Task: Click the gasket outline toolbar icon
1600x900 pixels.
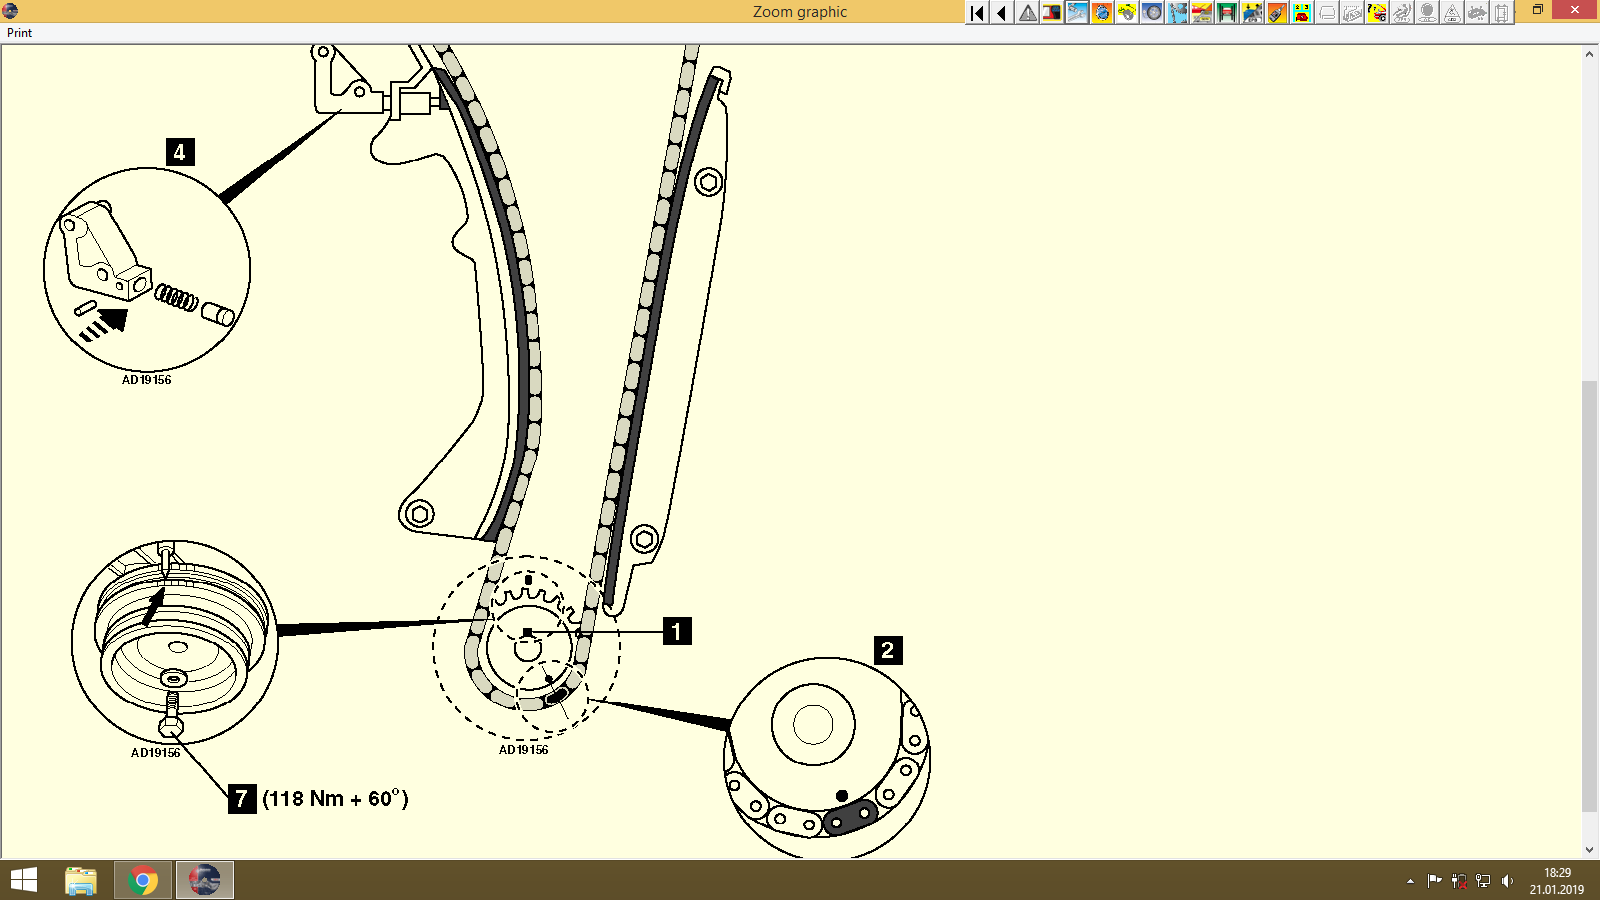Action: coord(1327,13)
